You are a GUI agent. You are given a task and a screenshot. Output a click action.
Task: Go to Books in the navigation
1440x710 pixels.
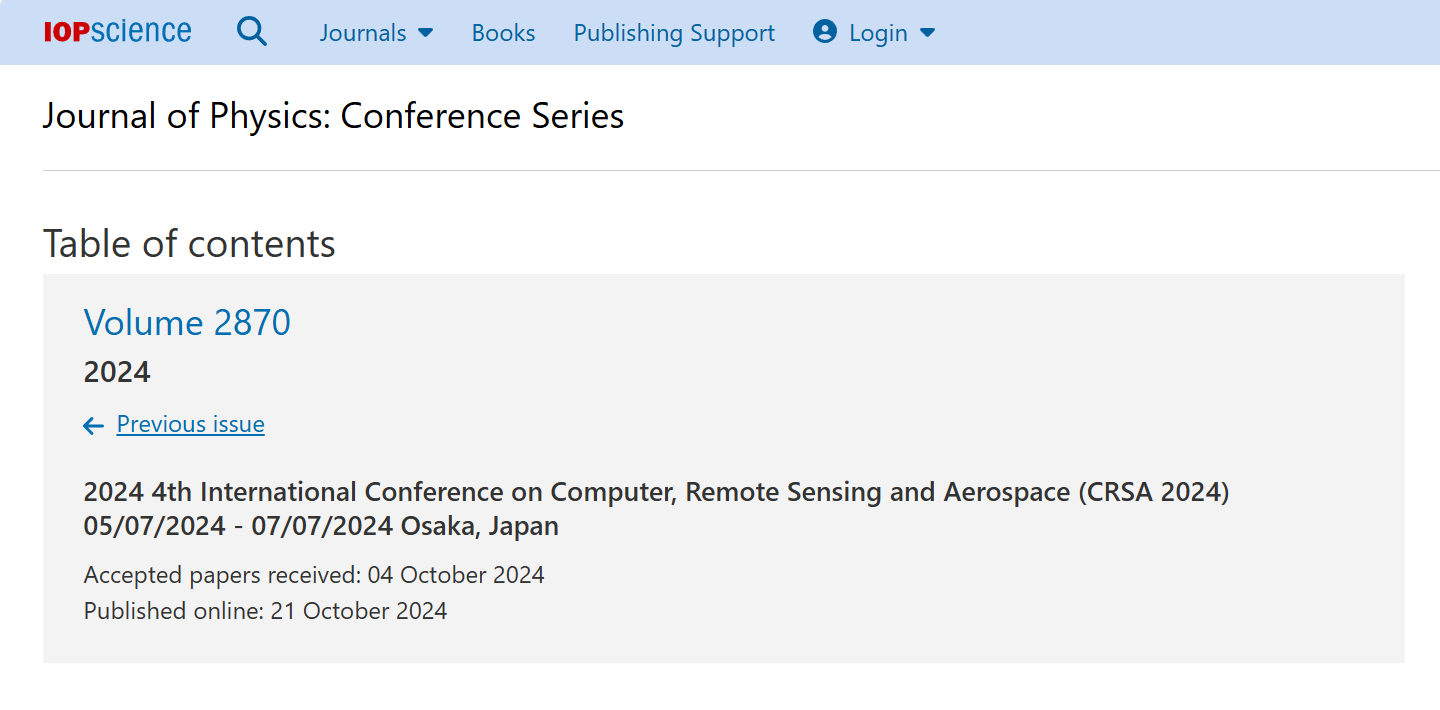coord(504,33)
